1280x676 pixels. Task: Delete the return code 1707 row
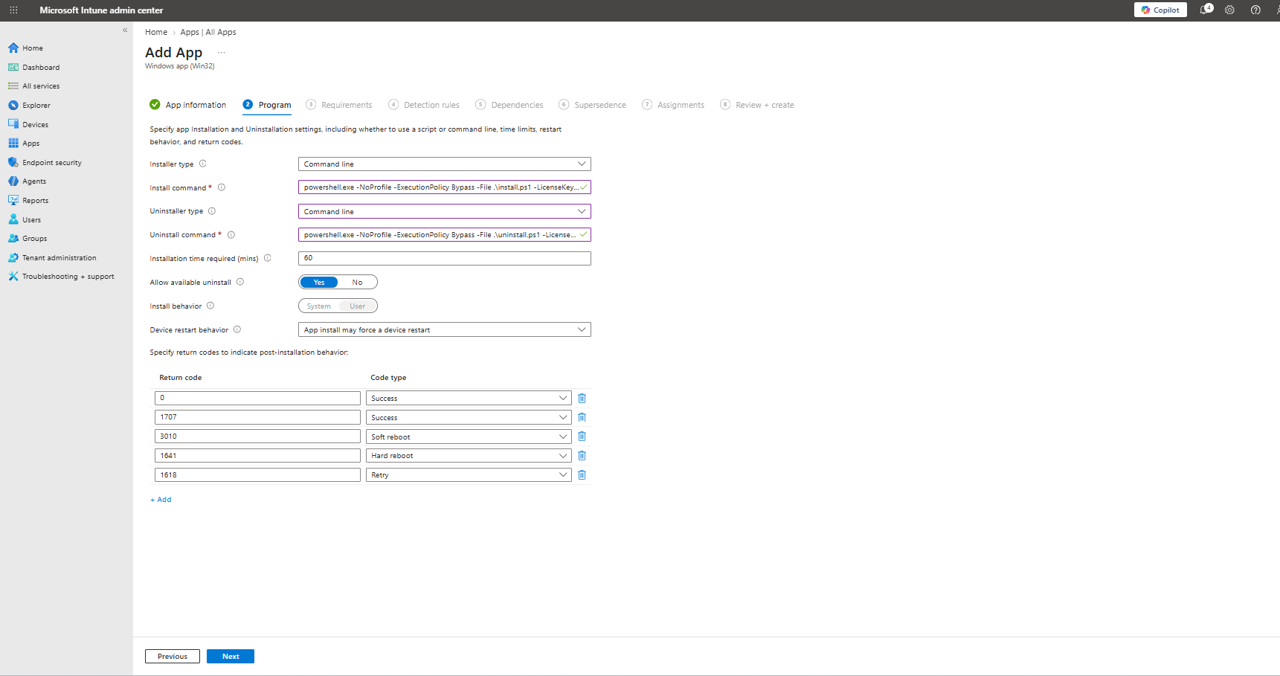tap(582, 417)
